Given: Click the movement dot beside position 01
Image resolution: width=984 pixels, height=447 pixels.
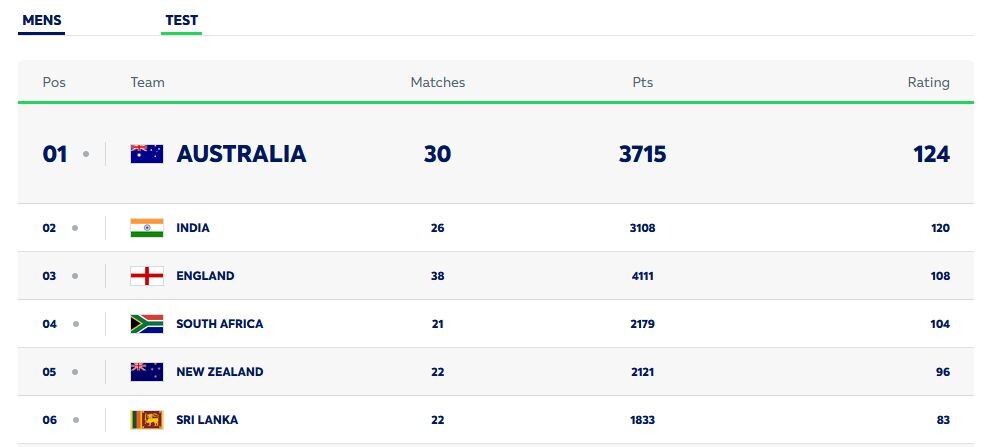Looking at the screenshot, I should (x=86, y=154).
